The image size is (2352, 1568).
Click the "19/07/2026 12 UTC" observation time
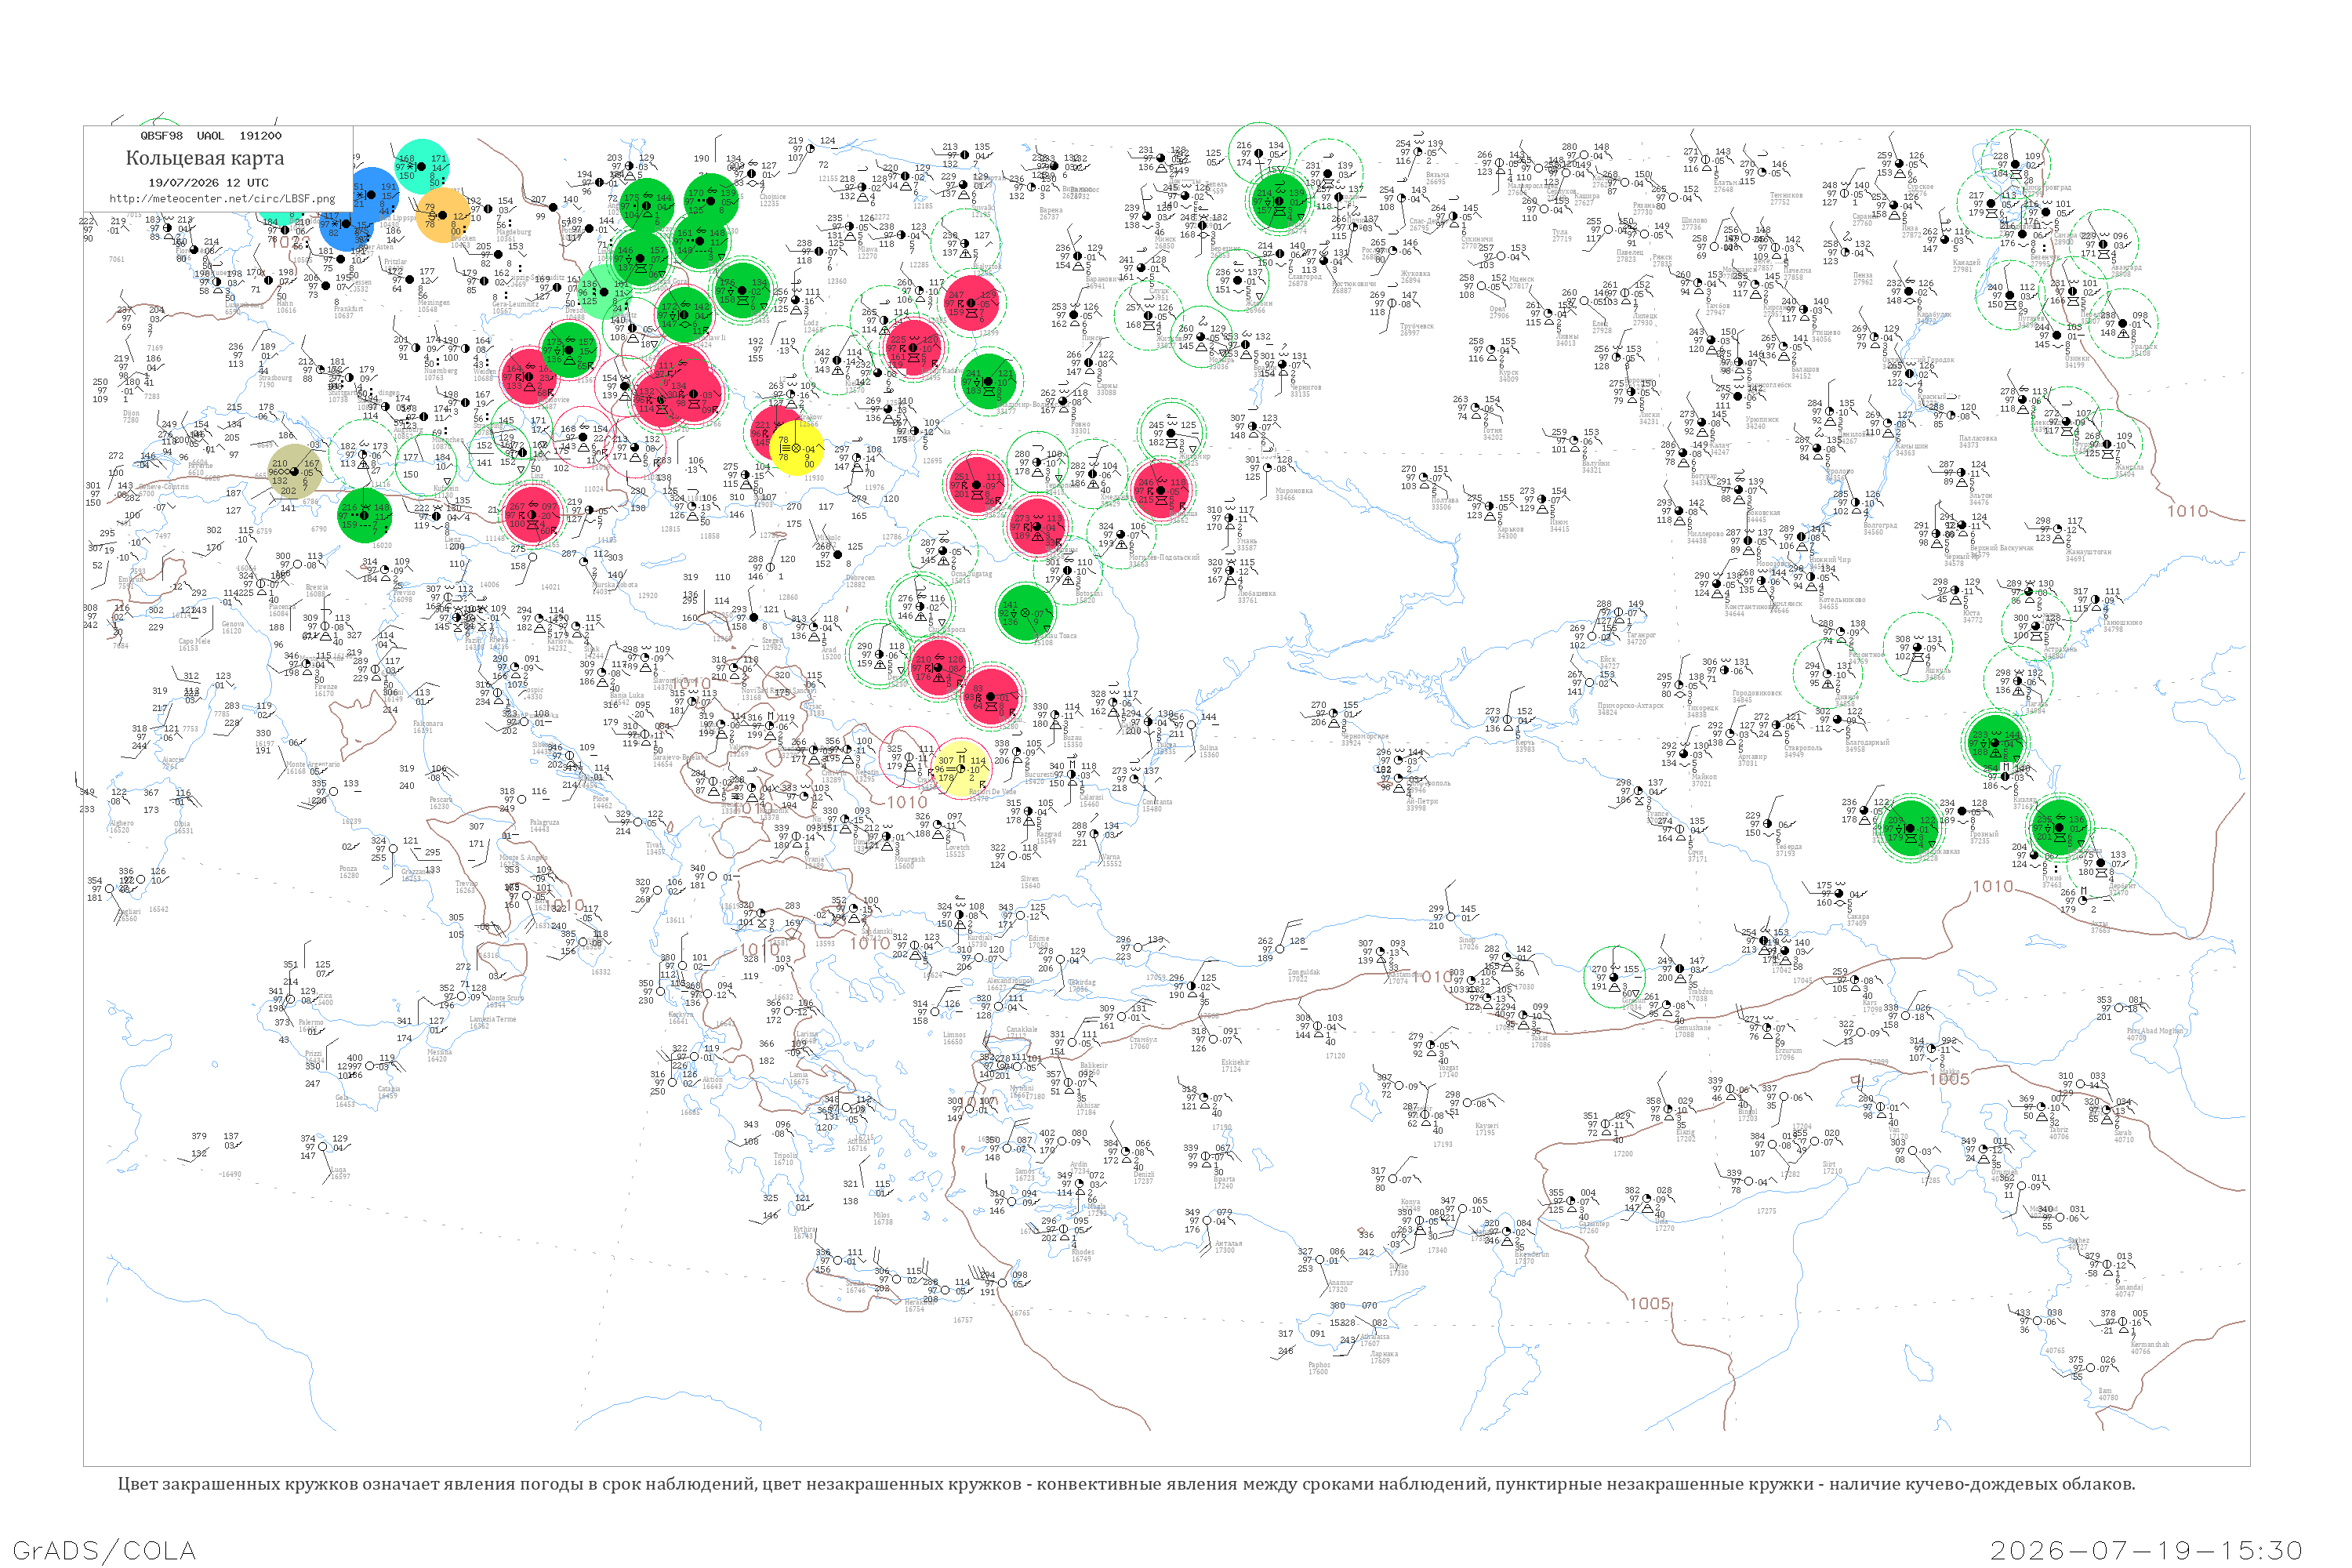208,183
